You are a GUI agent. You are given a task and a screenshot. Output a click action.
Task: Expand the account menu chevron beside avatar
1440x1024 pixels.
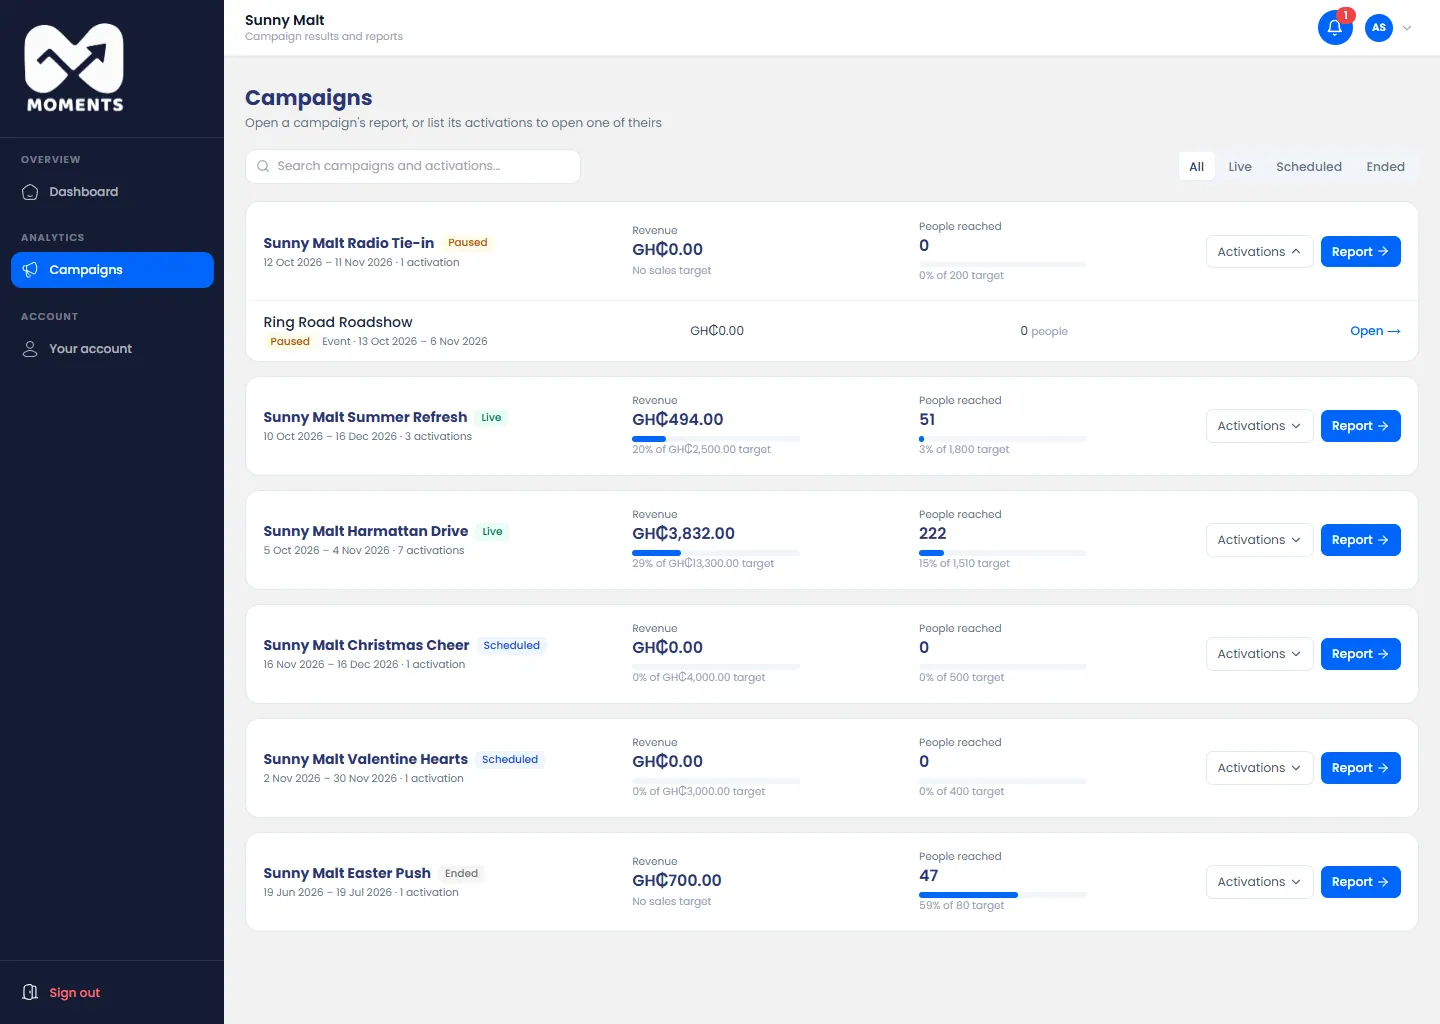tap(1407, 28)
